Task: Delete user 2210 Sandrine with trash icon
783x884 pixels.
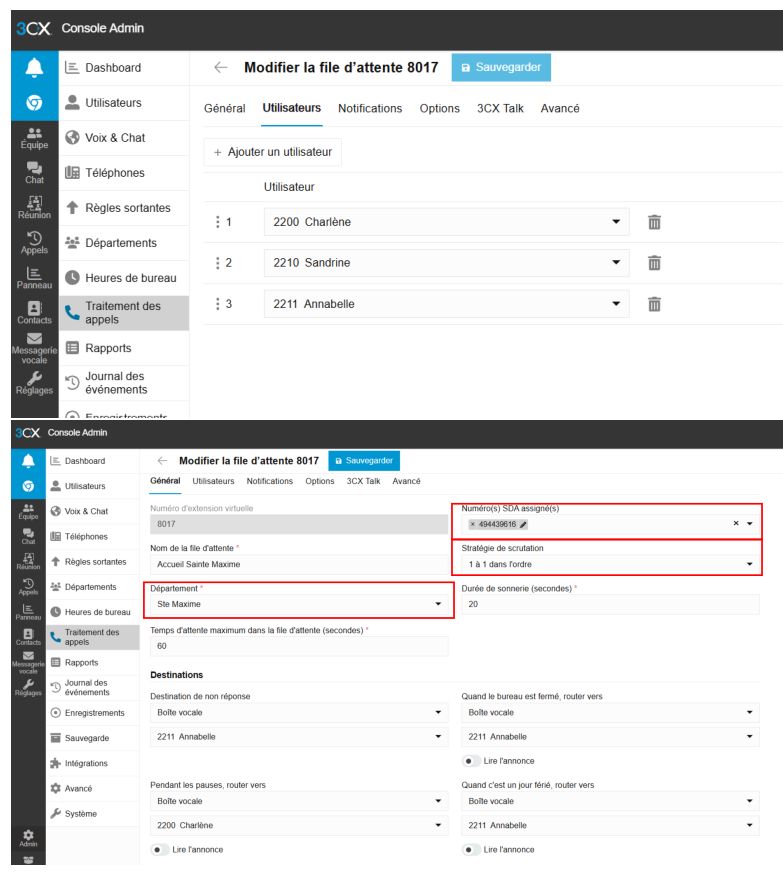Action: [654, 263]
